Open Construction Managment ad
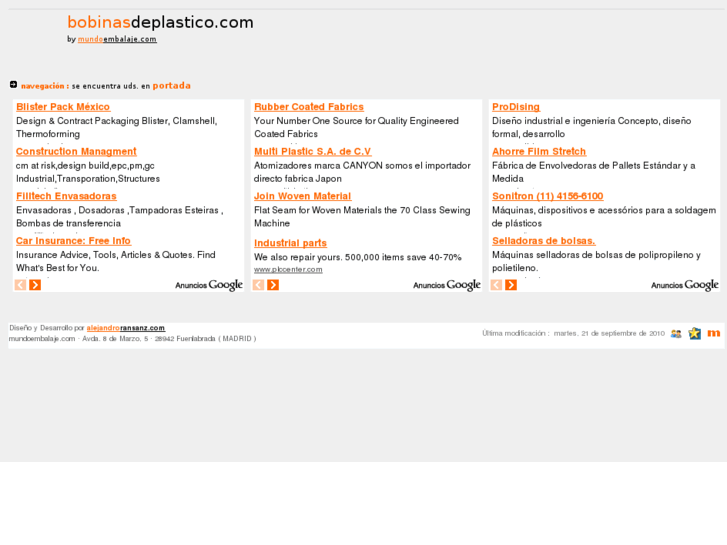 coord(76,152)
